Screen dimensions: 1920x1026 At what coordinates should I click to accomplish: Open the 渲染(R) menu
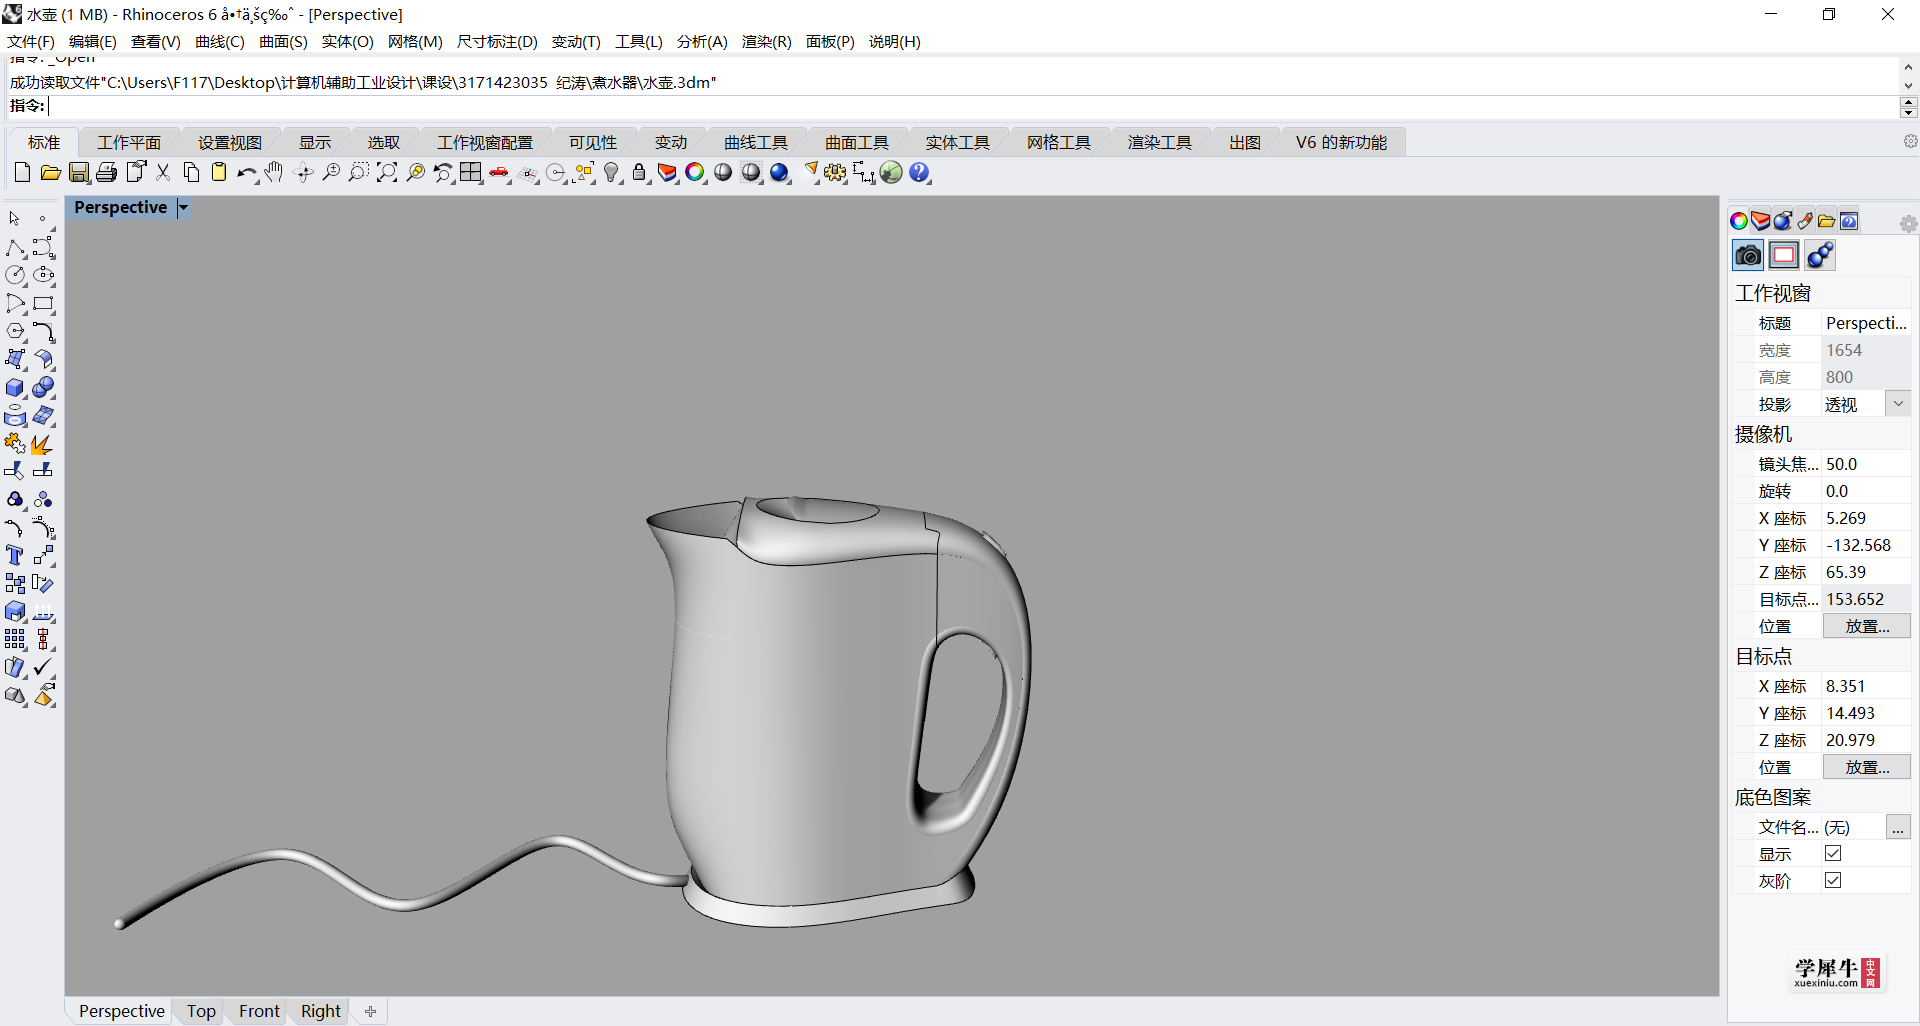[x=766, y=41]
